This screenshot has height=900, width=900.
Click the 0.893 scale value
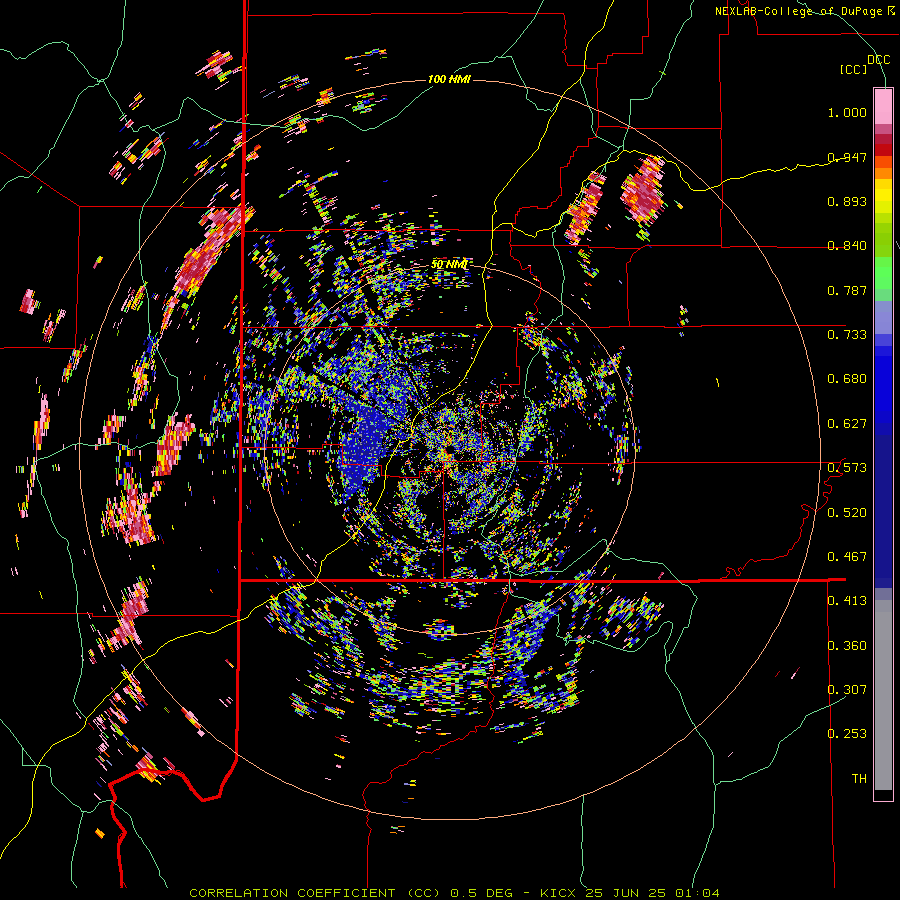point(847,201)
